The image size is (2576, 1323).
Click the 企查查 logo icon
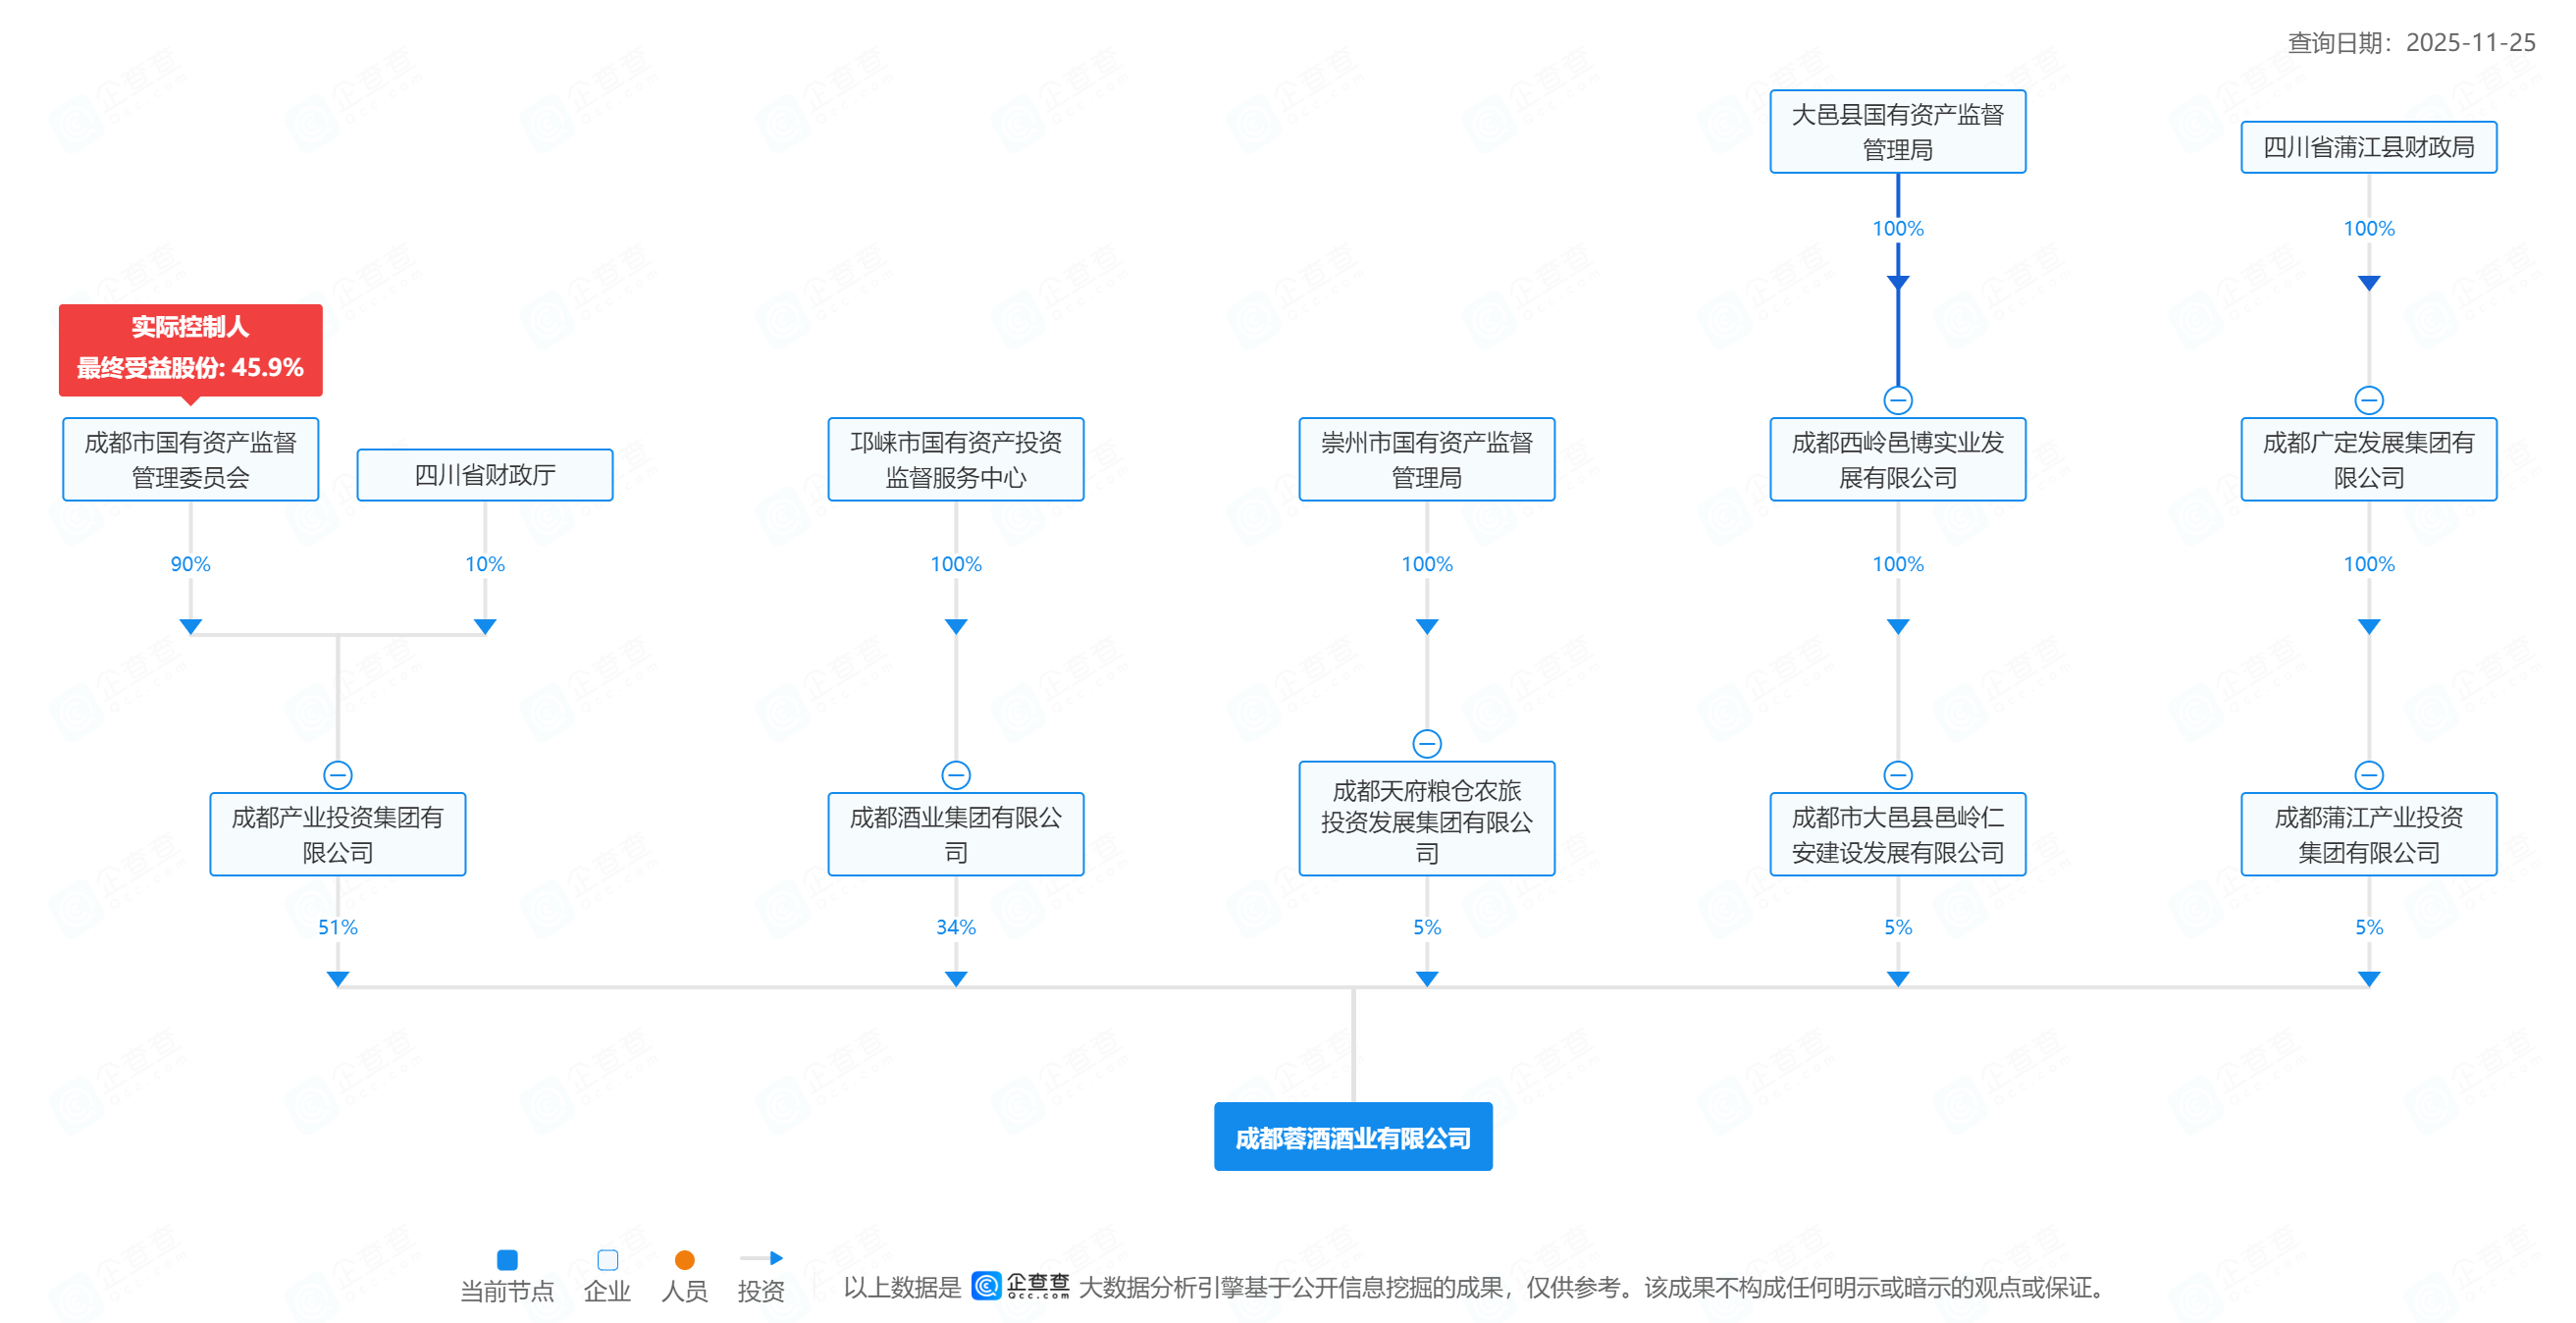click(x=986, y=1285)
